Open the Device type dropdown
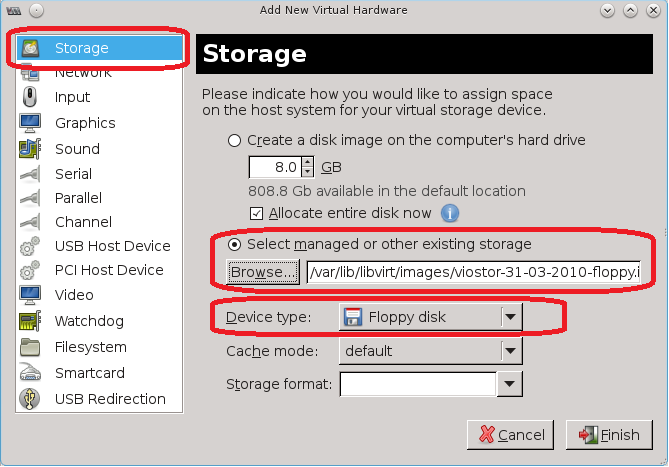 [x=510, y=318]
